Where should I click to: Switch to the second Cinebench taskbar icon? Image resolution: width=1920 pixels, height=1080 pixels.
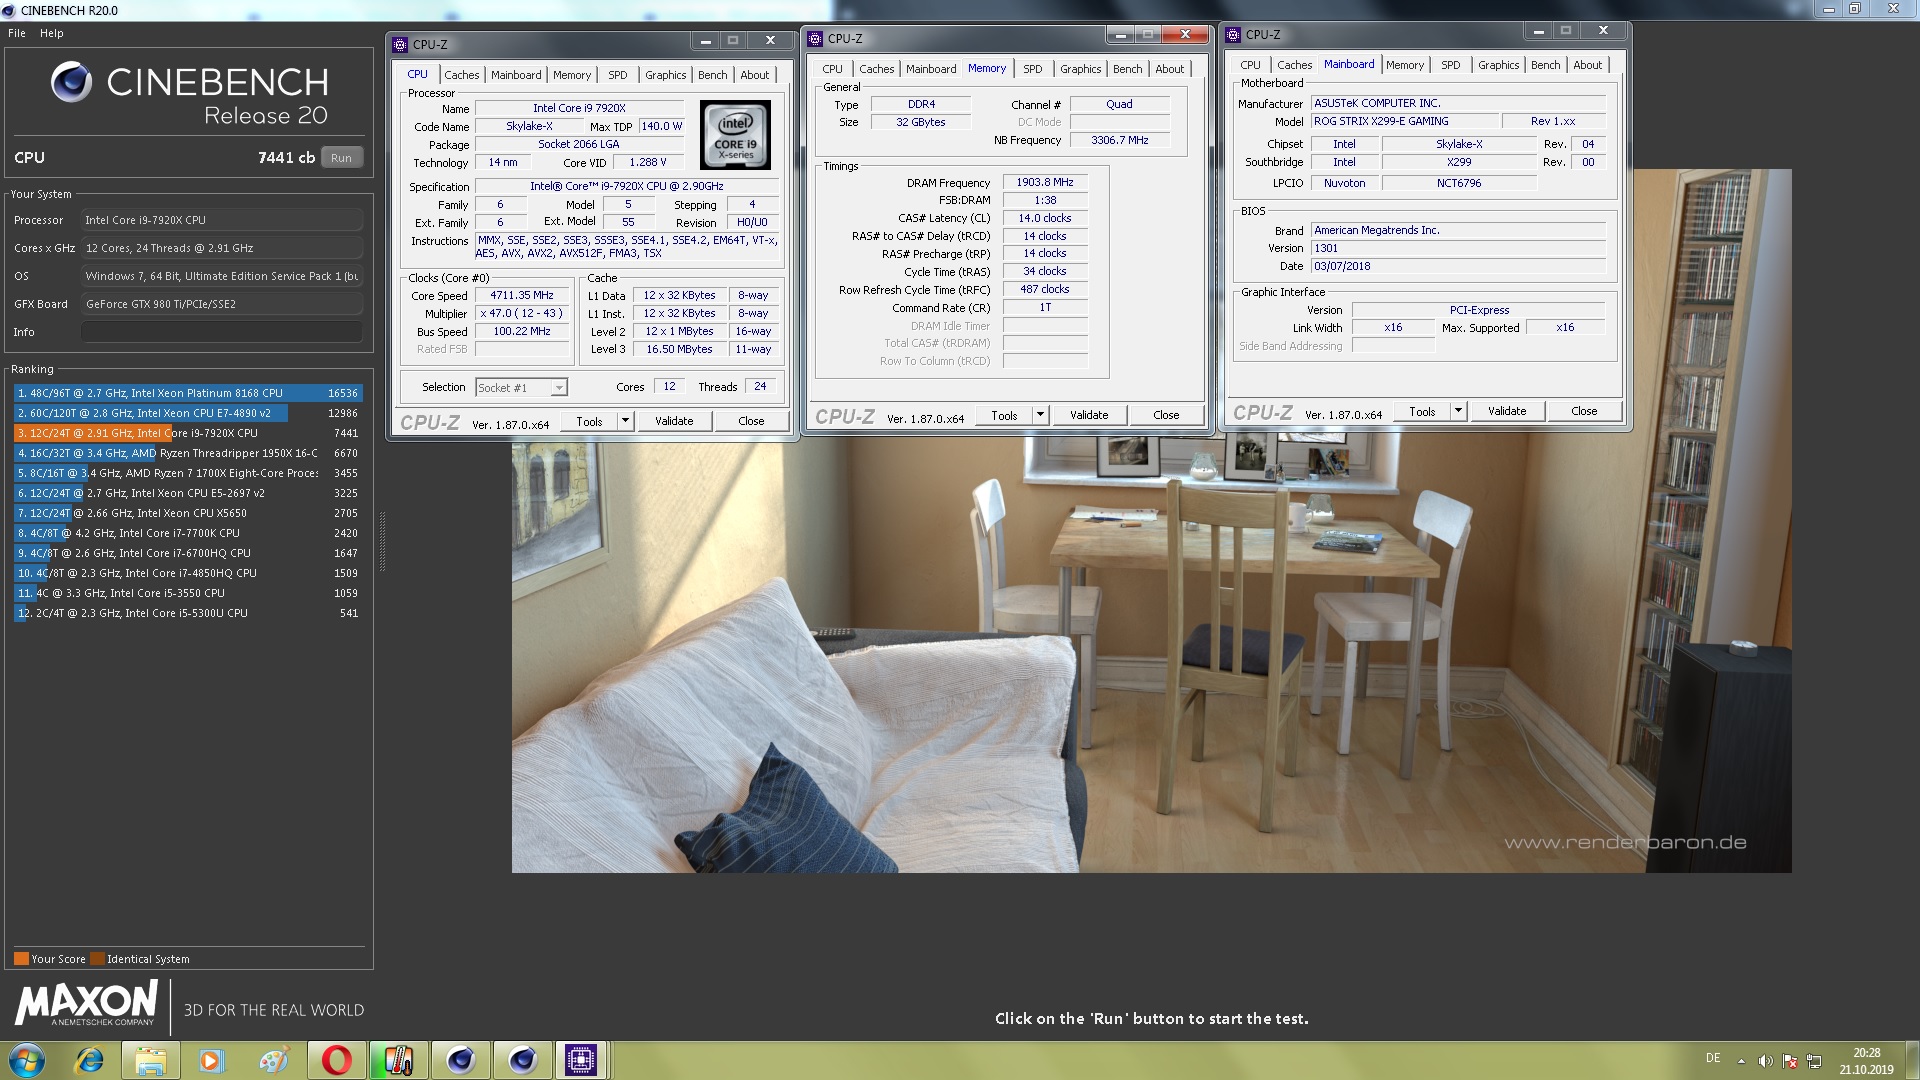click(x=521, y=1060)
